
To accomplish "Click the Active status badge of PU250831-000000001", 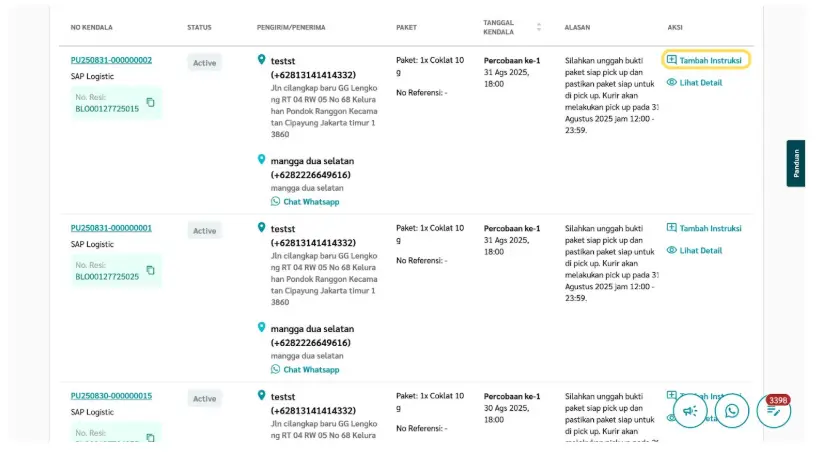I will pos(204,231).
